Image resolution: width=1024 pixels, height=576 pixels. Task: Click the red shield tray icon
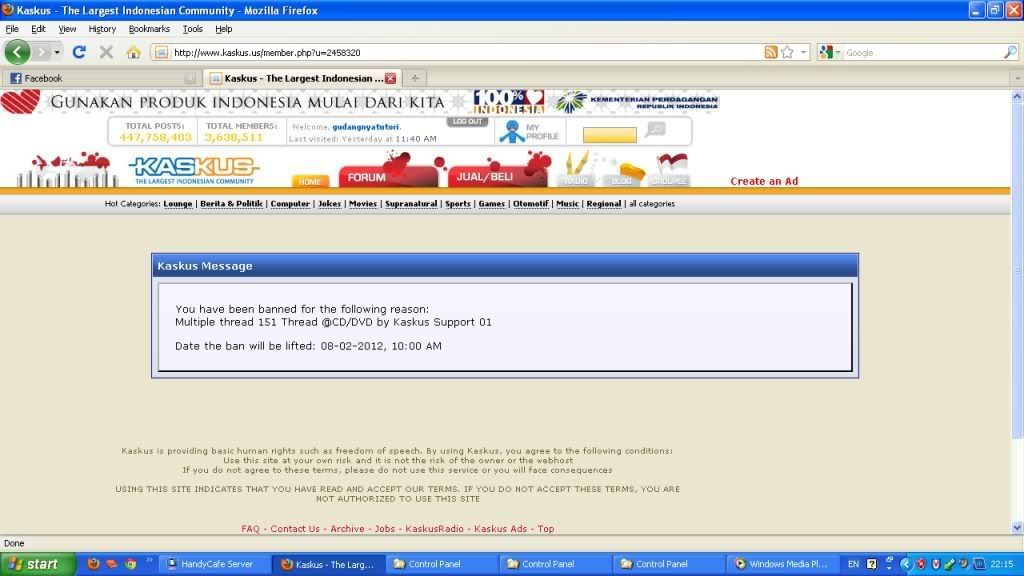pyautogui.click(x=921, y=564)
